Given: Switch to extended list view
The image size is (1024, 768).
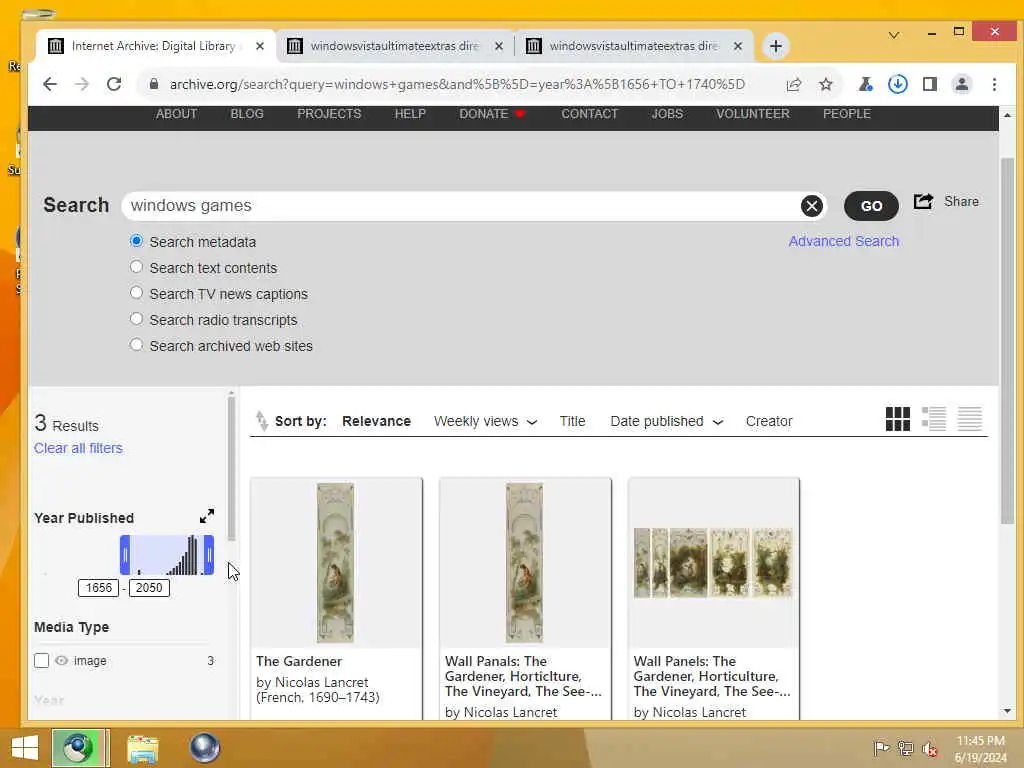Looking at the screenshot, I should (934, 419).
